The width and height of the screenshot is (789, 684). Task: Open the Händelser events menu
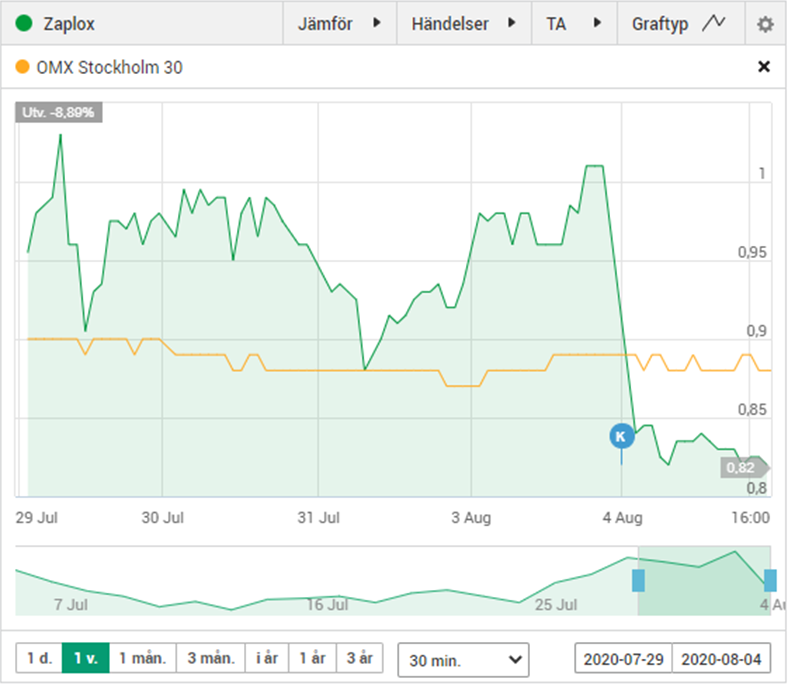(x=464, y=24)
